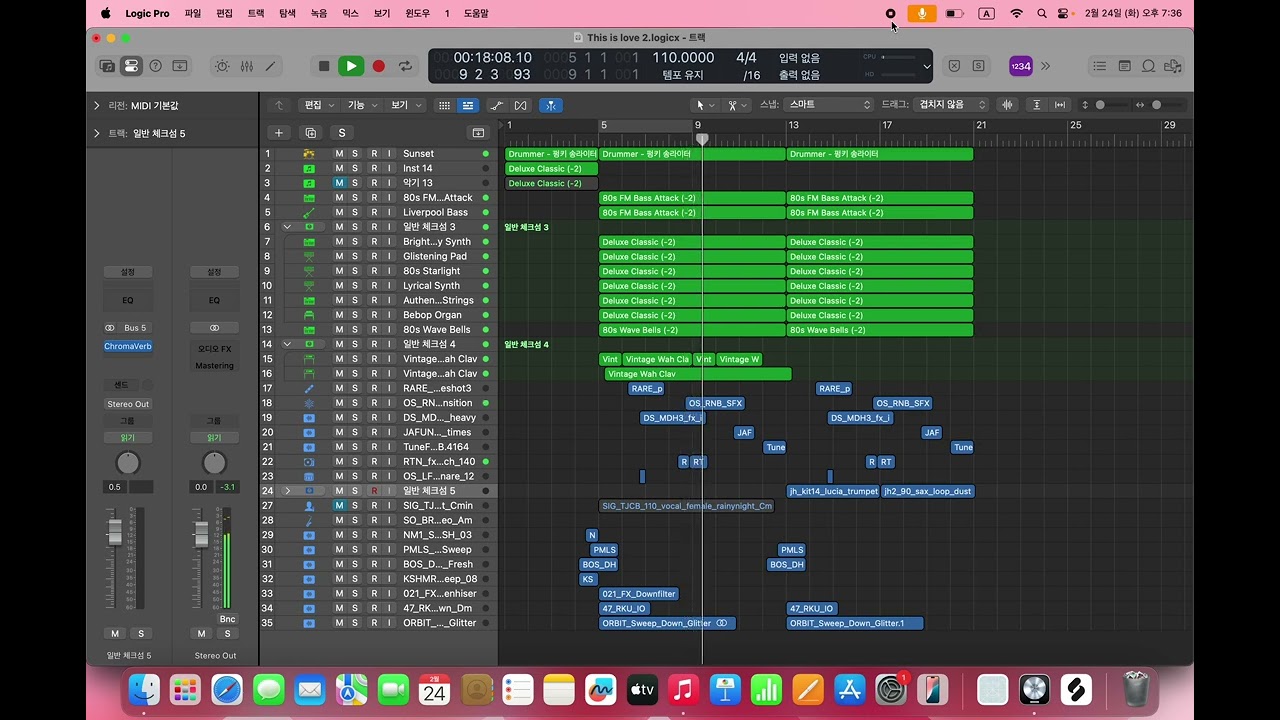Toggle the blue Catch Playhead button
The width and height of the screenshot is (1280, 720).
[550, 105]
